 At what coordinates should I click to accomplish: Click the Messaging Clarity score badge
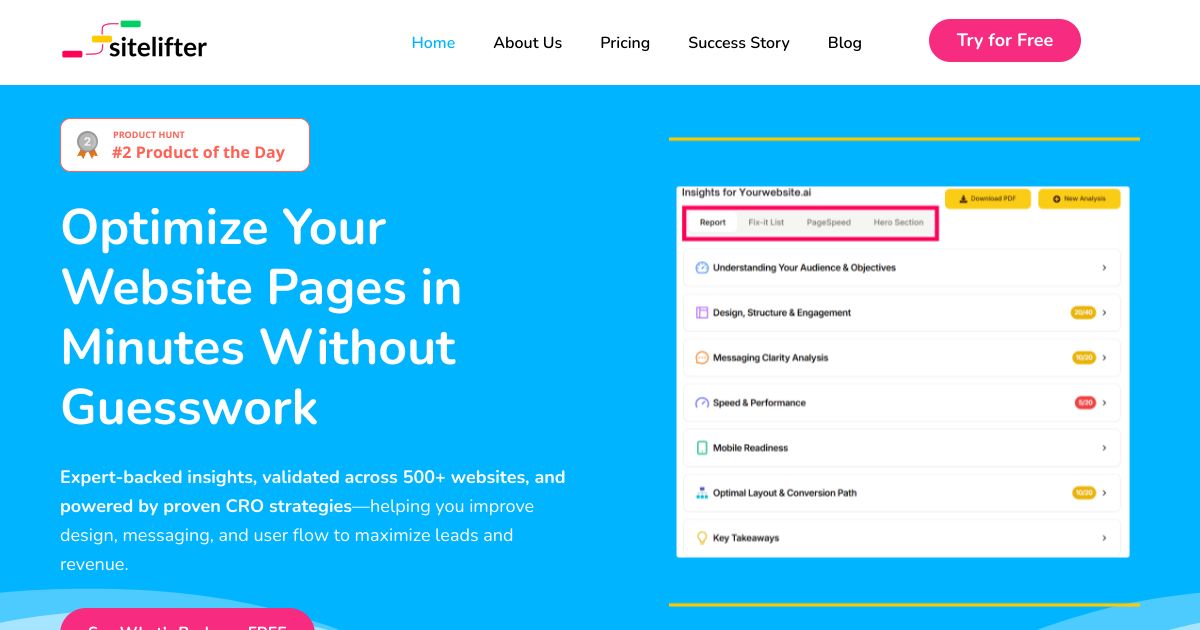tap(1083, 358)
